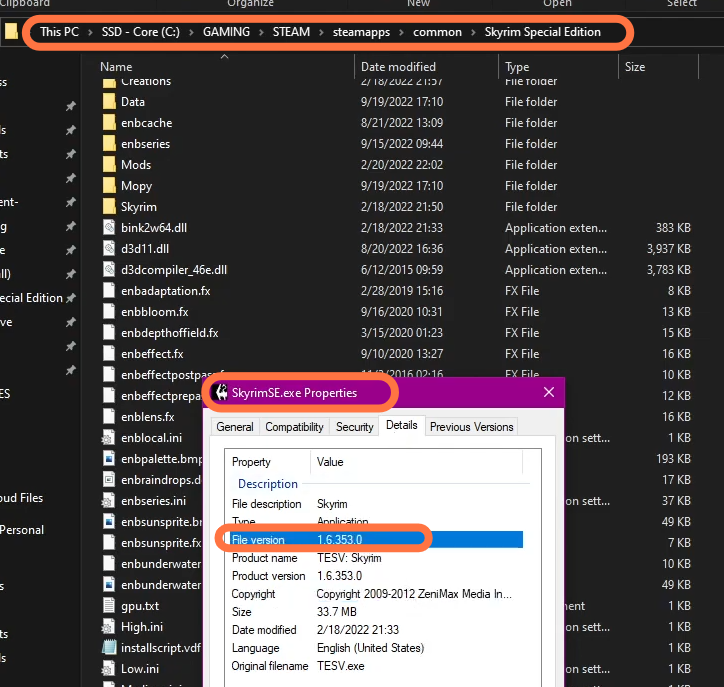Image resolution: width=724 pixels, height=687 pixels.
Task: Open the Previous Versions tab
Action: (471, 427)
